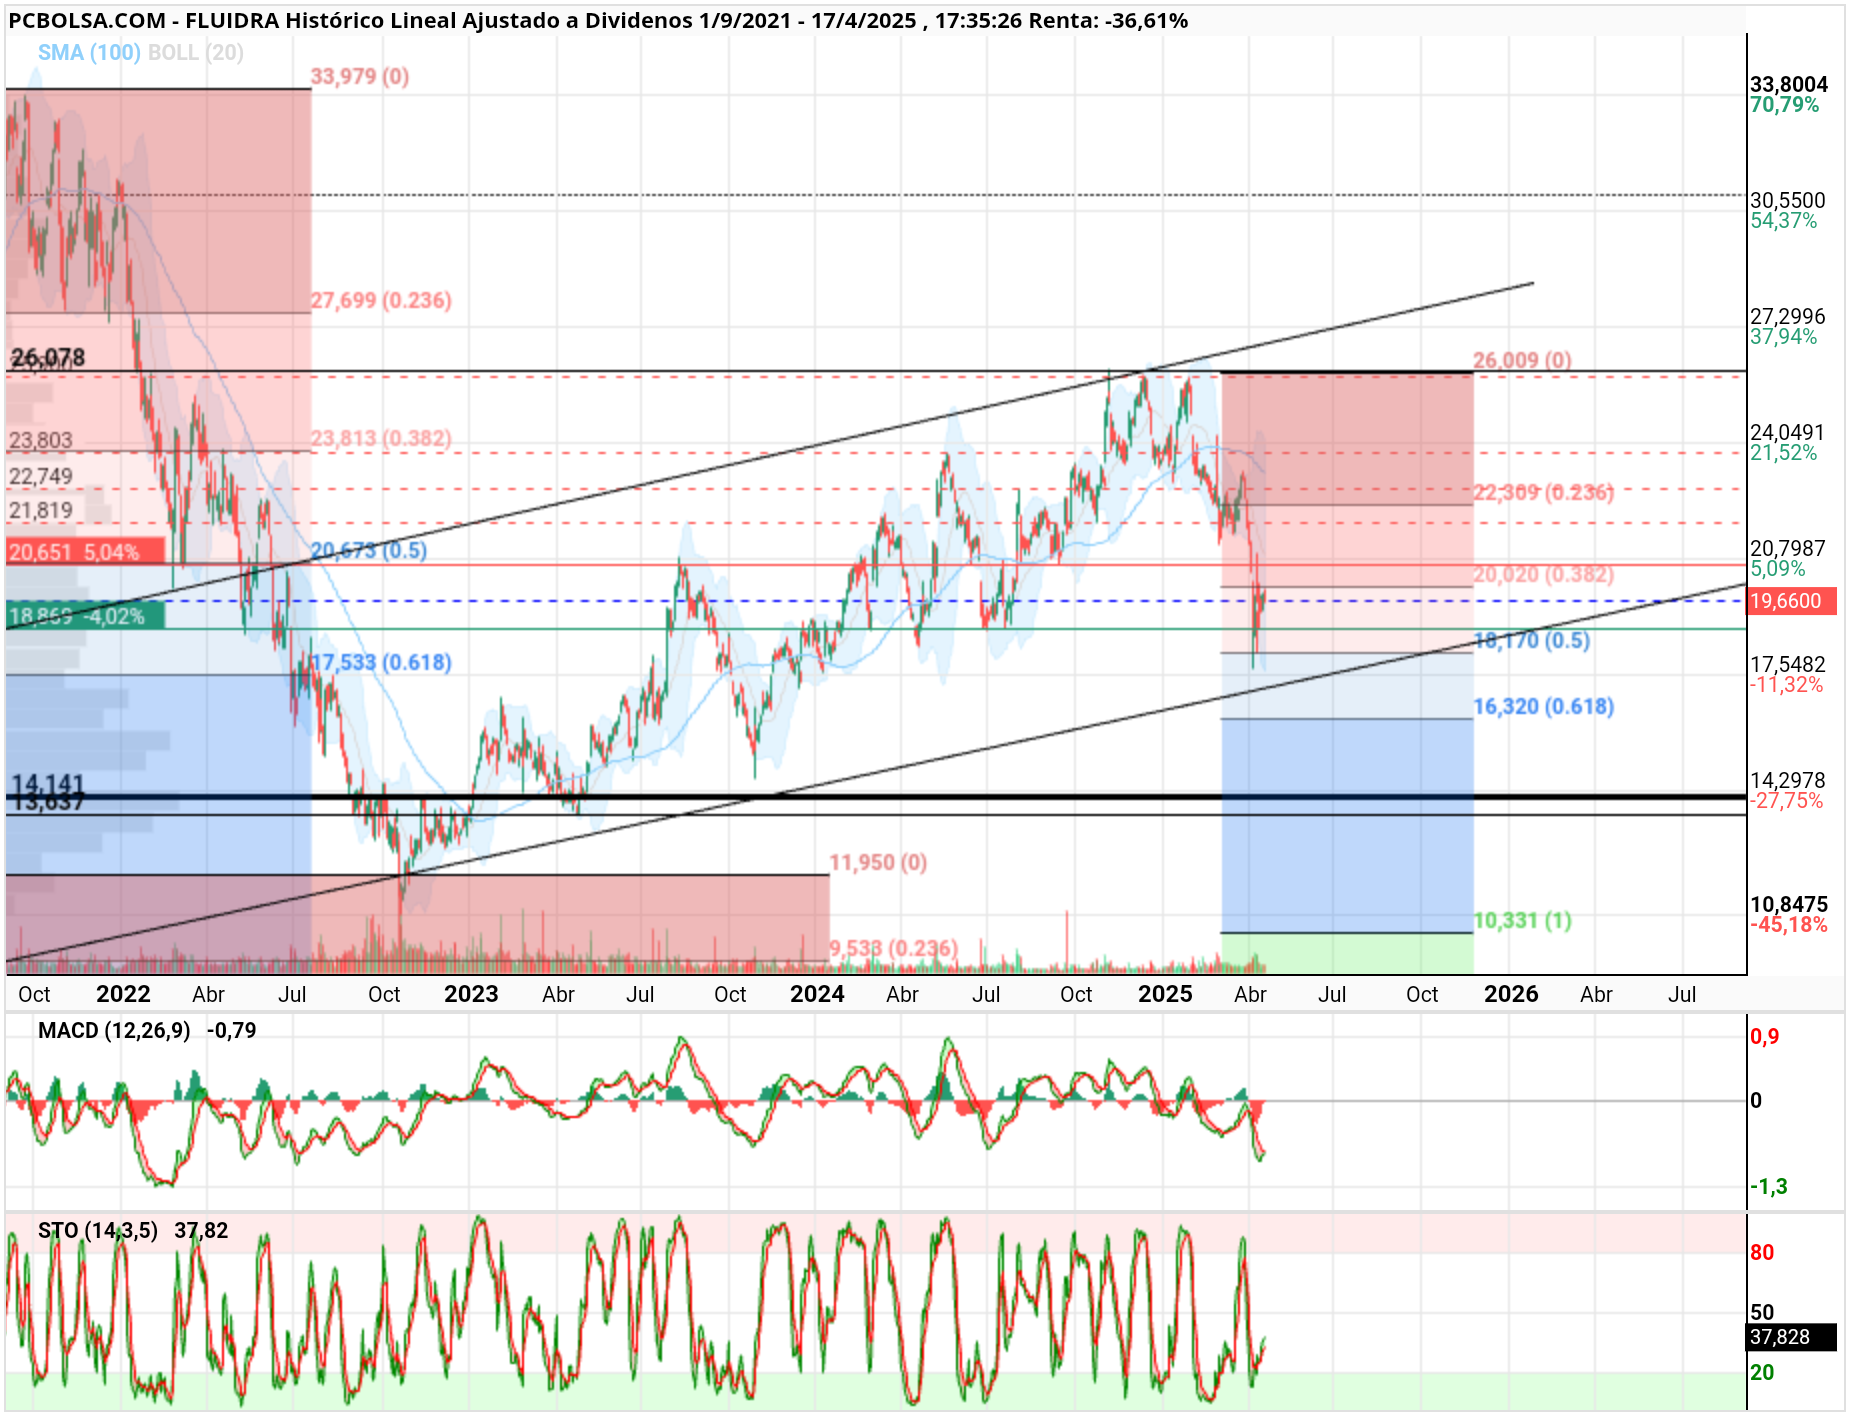Click the 33,8004 price axis value
The height and width of the screenshot is (1416, 1850).
tap(1789, 84)
